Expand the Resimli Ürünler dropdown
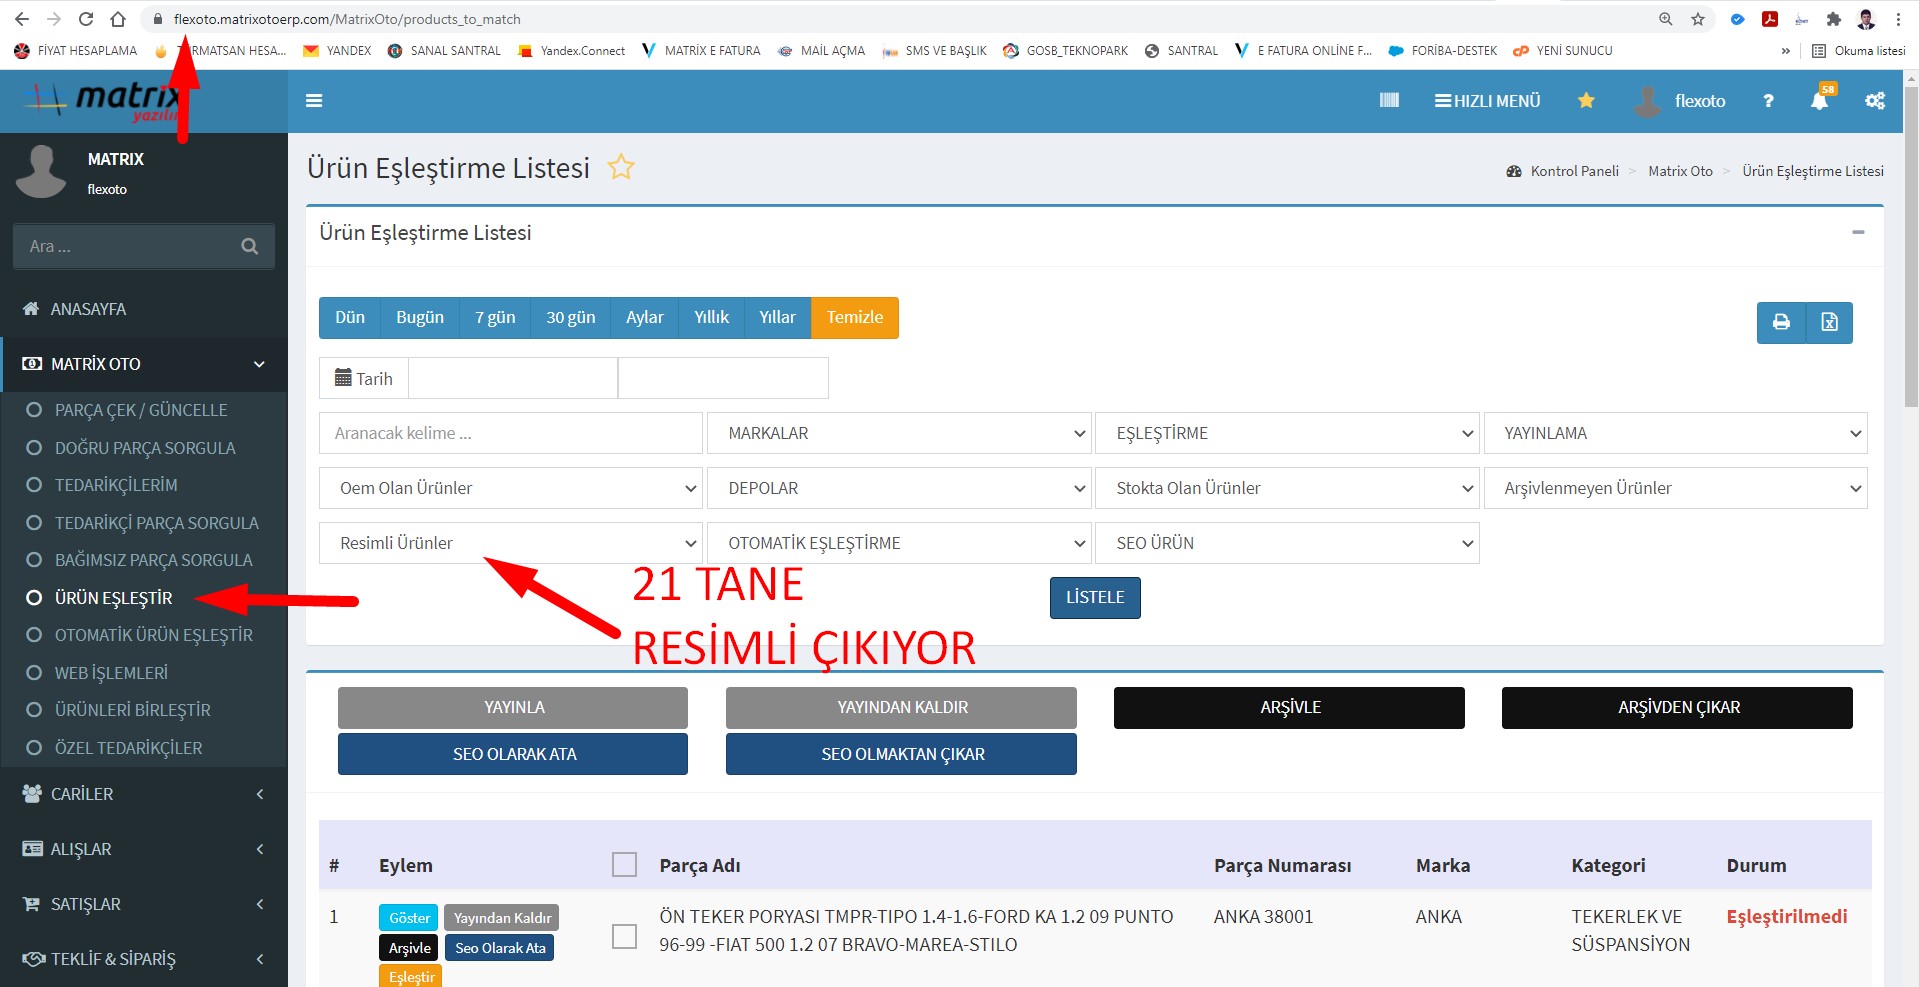 (510, 543)
